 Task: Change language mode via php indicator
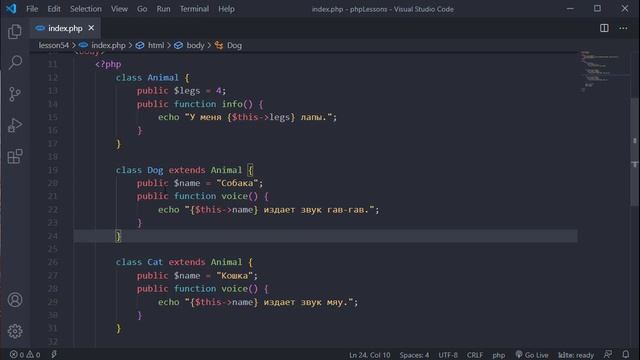(498, 355)
